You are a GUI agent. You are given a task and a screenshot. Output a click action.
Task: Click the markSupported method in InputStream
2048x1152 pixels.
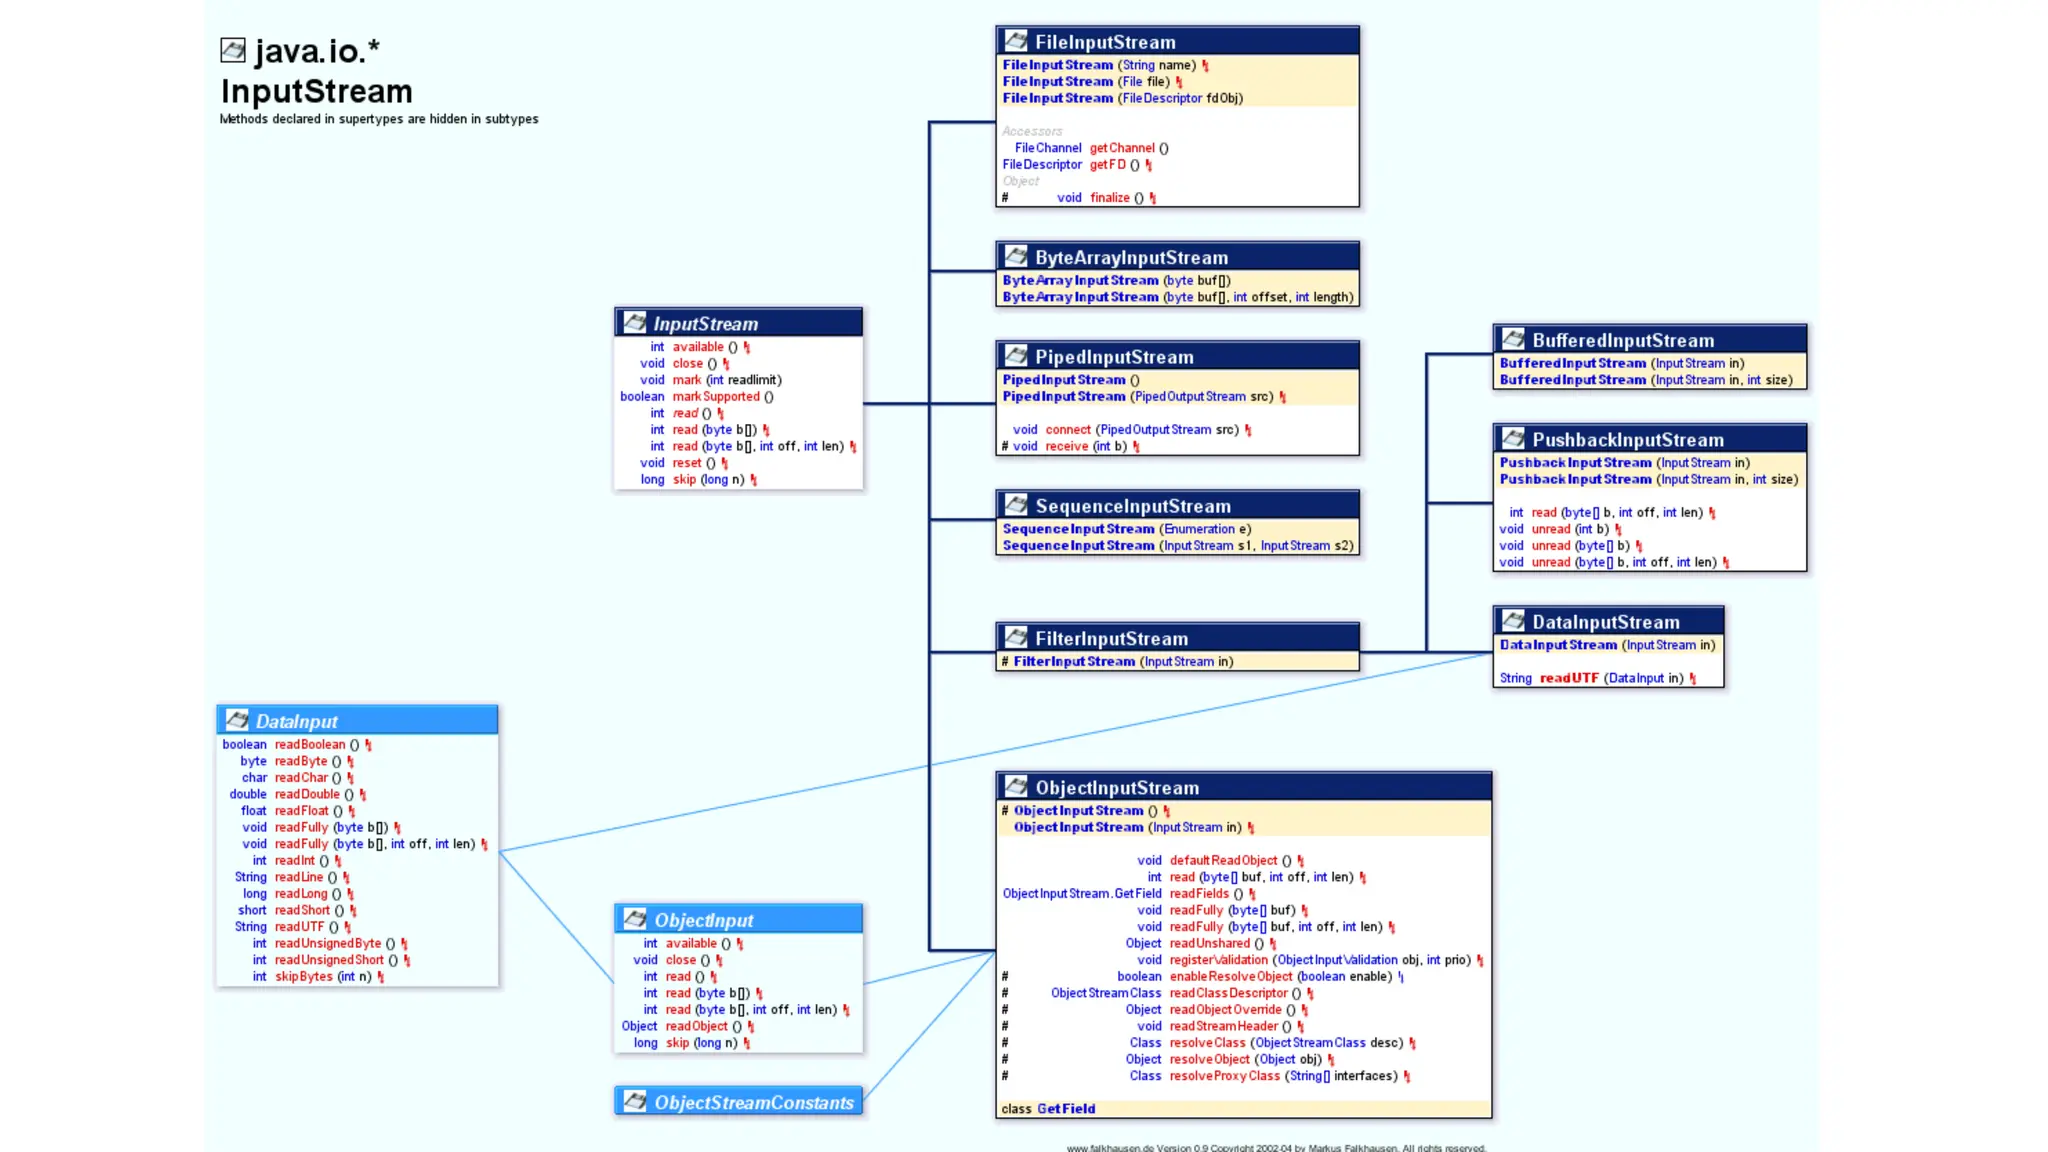pyautogui.click(x=715, y=397)
